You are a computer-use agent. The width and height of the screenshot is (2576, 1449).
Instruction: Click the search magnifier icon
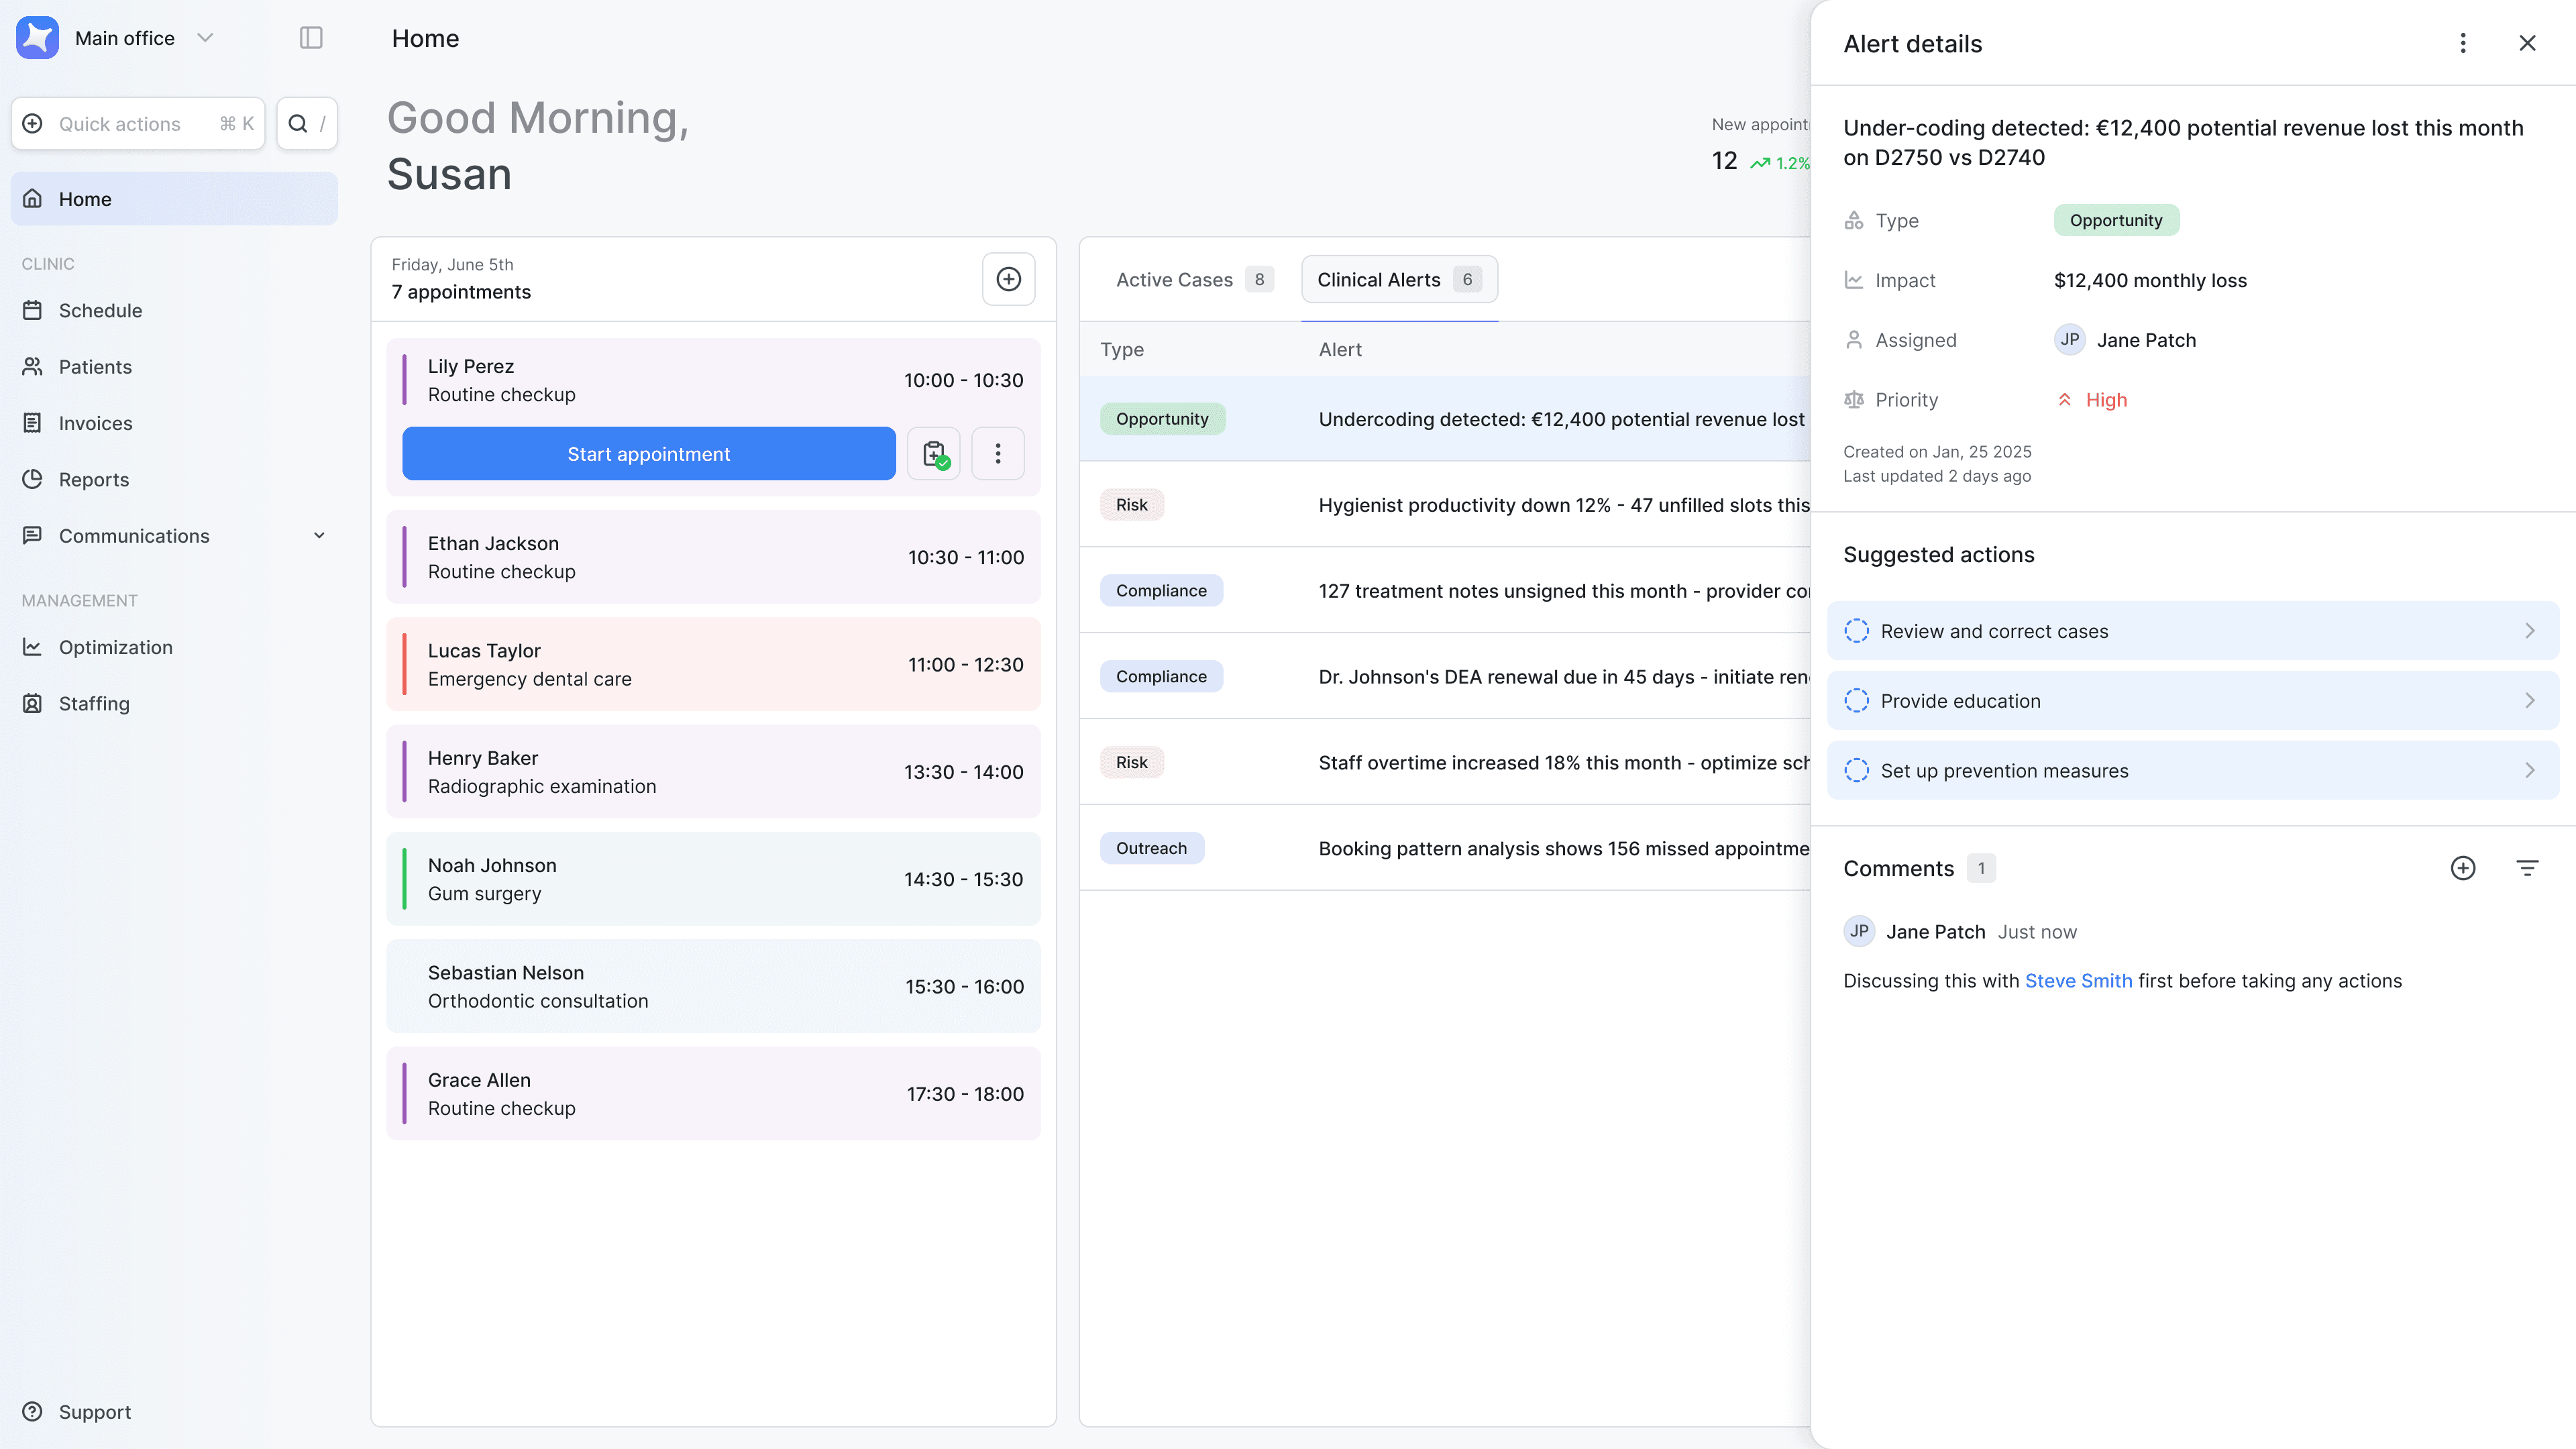[x=298, y=124]
